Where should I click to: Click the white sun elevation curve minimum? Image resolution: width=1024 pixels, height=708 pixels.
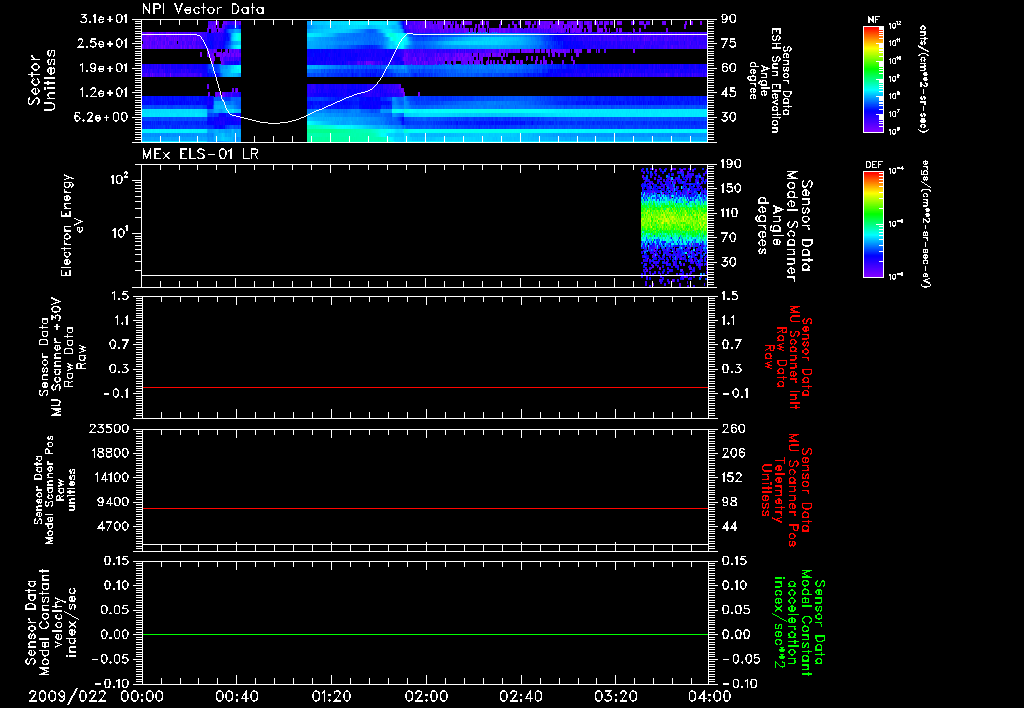274,123
